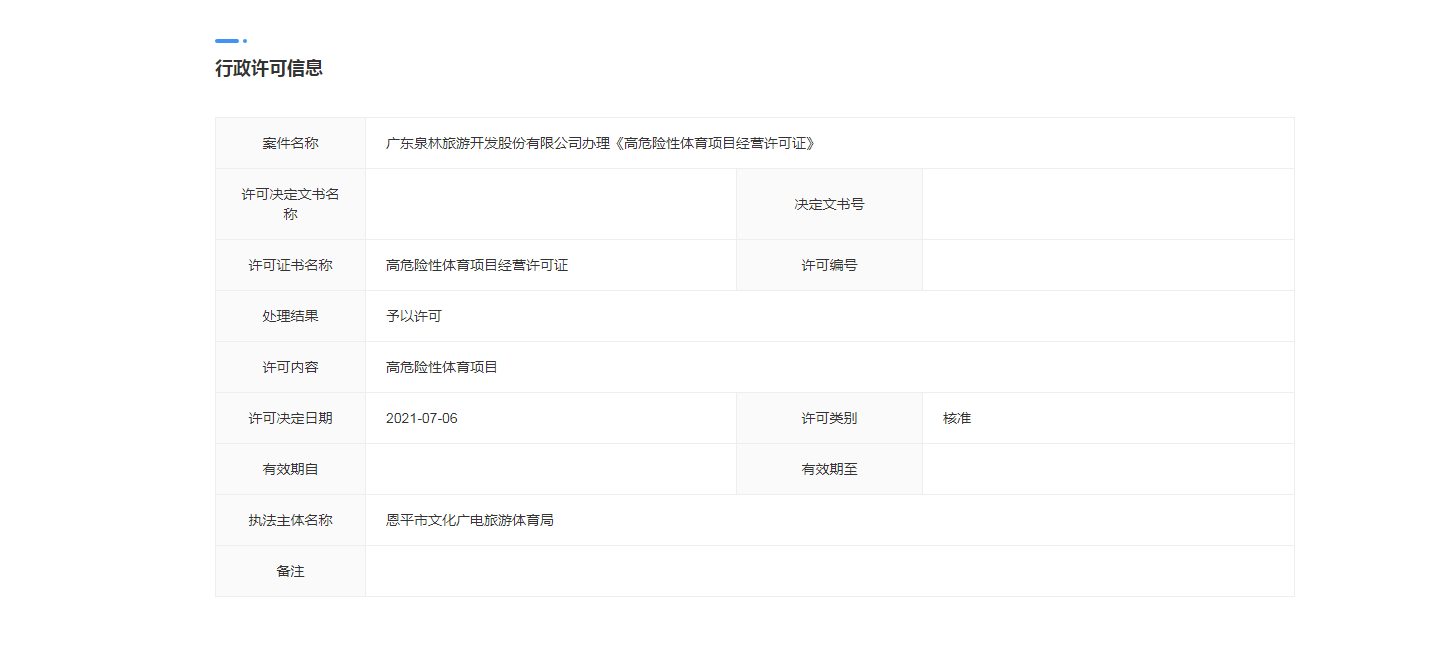Image resolution: width=1454 pixels, height=665 pixels.
Task: Click the 许可内容 label cell
Action: (291, 367)
